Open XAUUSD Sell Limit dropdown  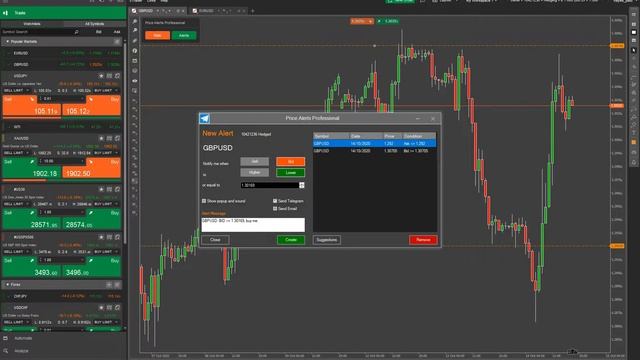[x=16, y=153]
